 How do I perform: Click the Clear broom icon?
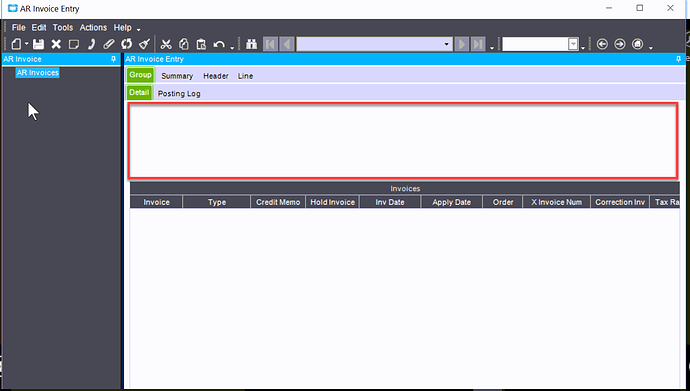[x=145, y=44]
